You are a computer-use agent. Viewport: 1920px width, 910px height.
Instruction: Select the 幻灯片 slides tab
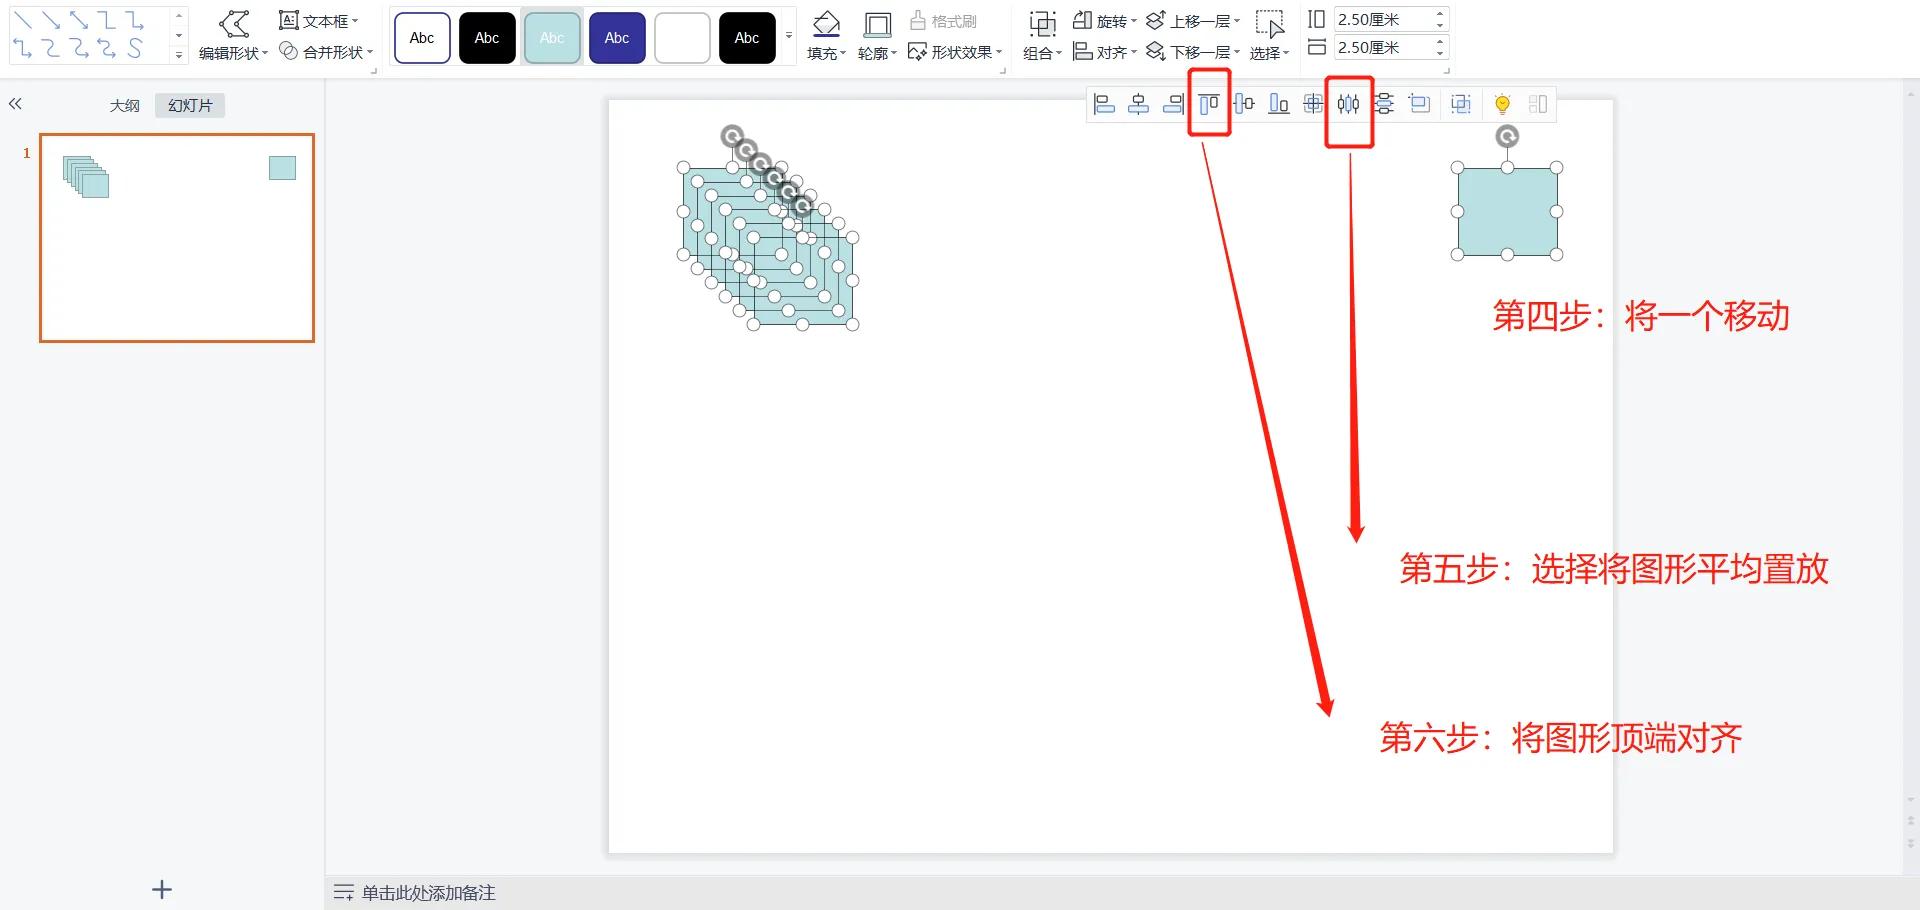[189, 104]
